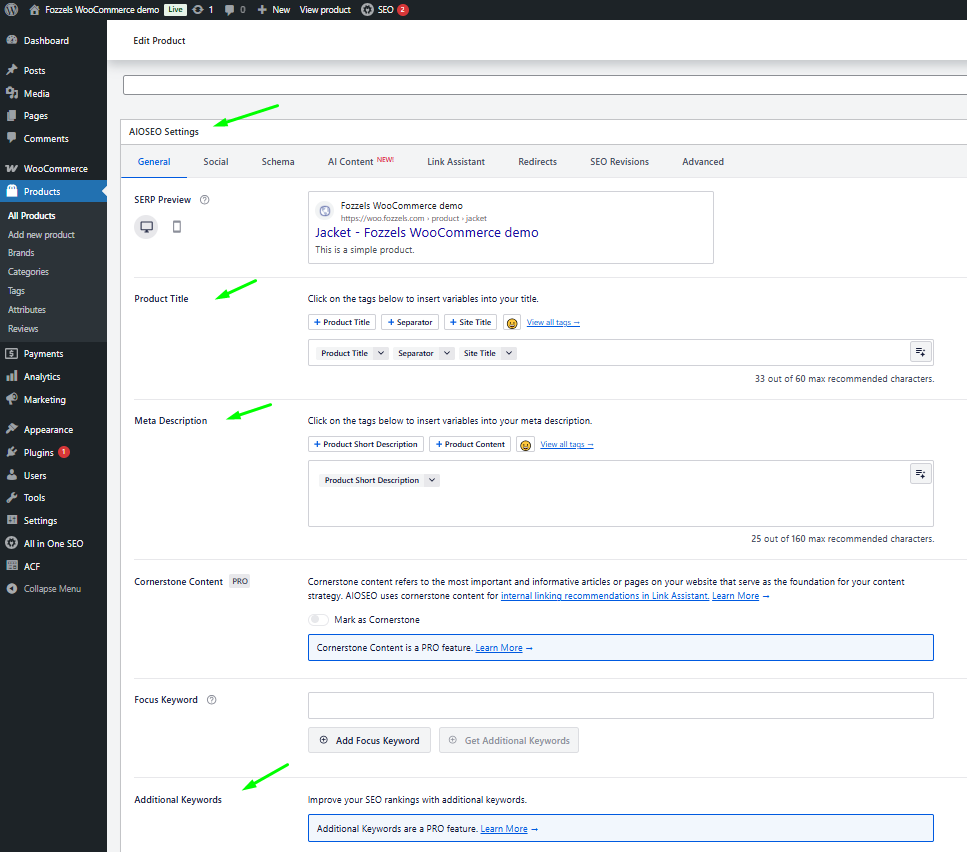Click inside the meta description text area
The height and width of the screenshot is (852, 967).
click(x=621, y=494)
